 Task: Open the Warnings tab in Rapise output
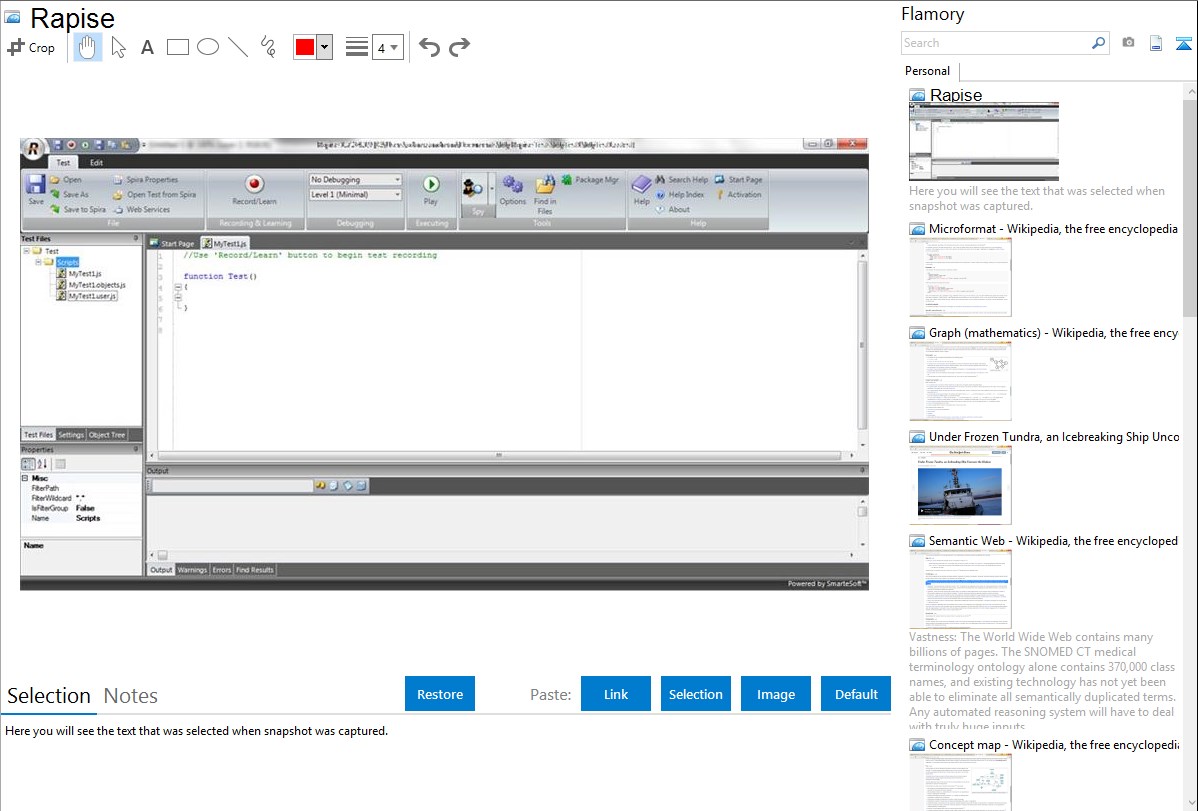coord(192,570)
